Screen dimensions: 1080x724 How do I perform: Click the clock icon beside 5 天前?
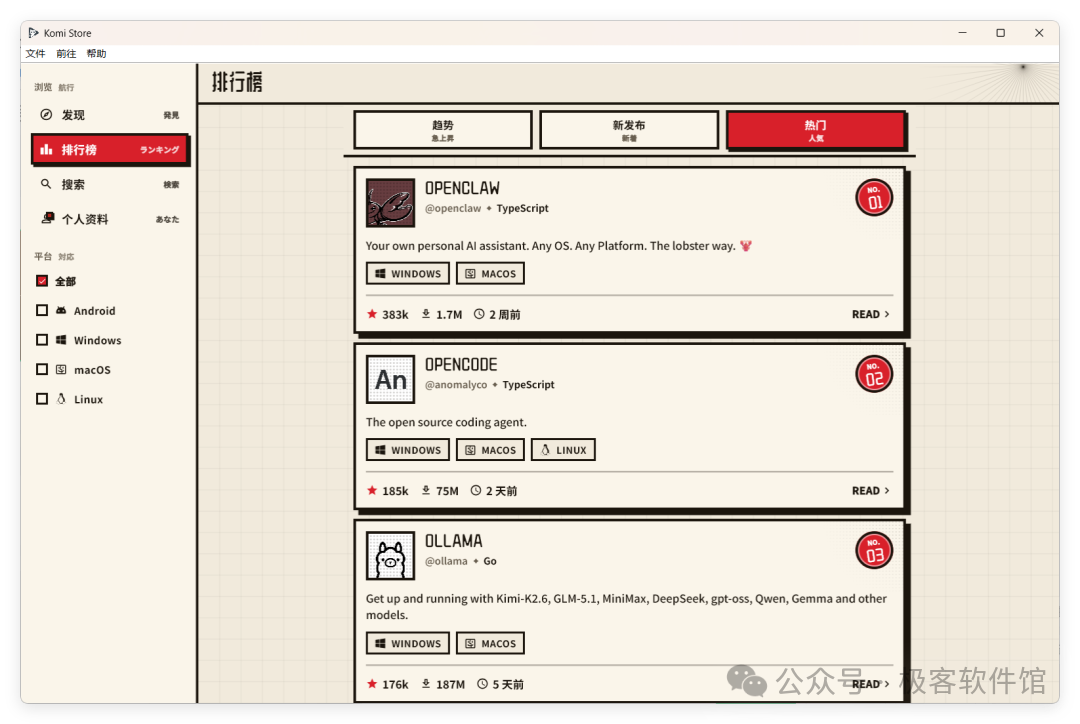(482, 684)
